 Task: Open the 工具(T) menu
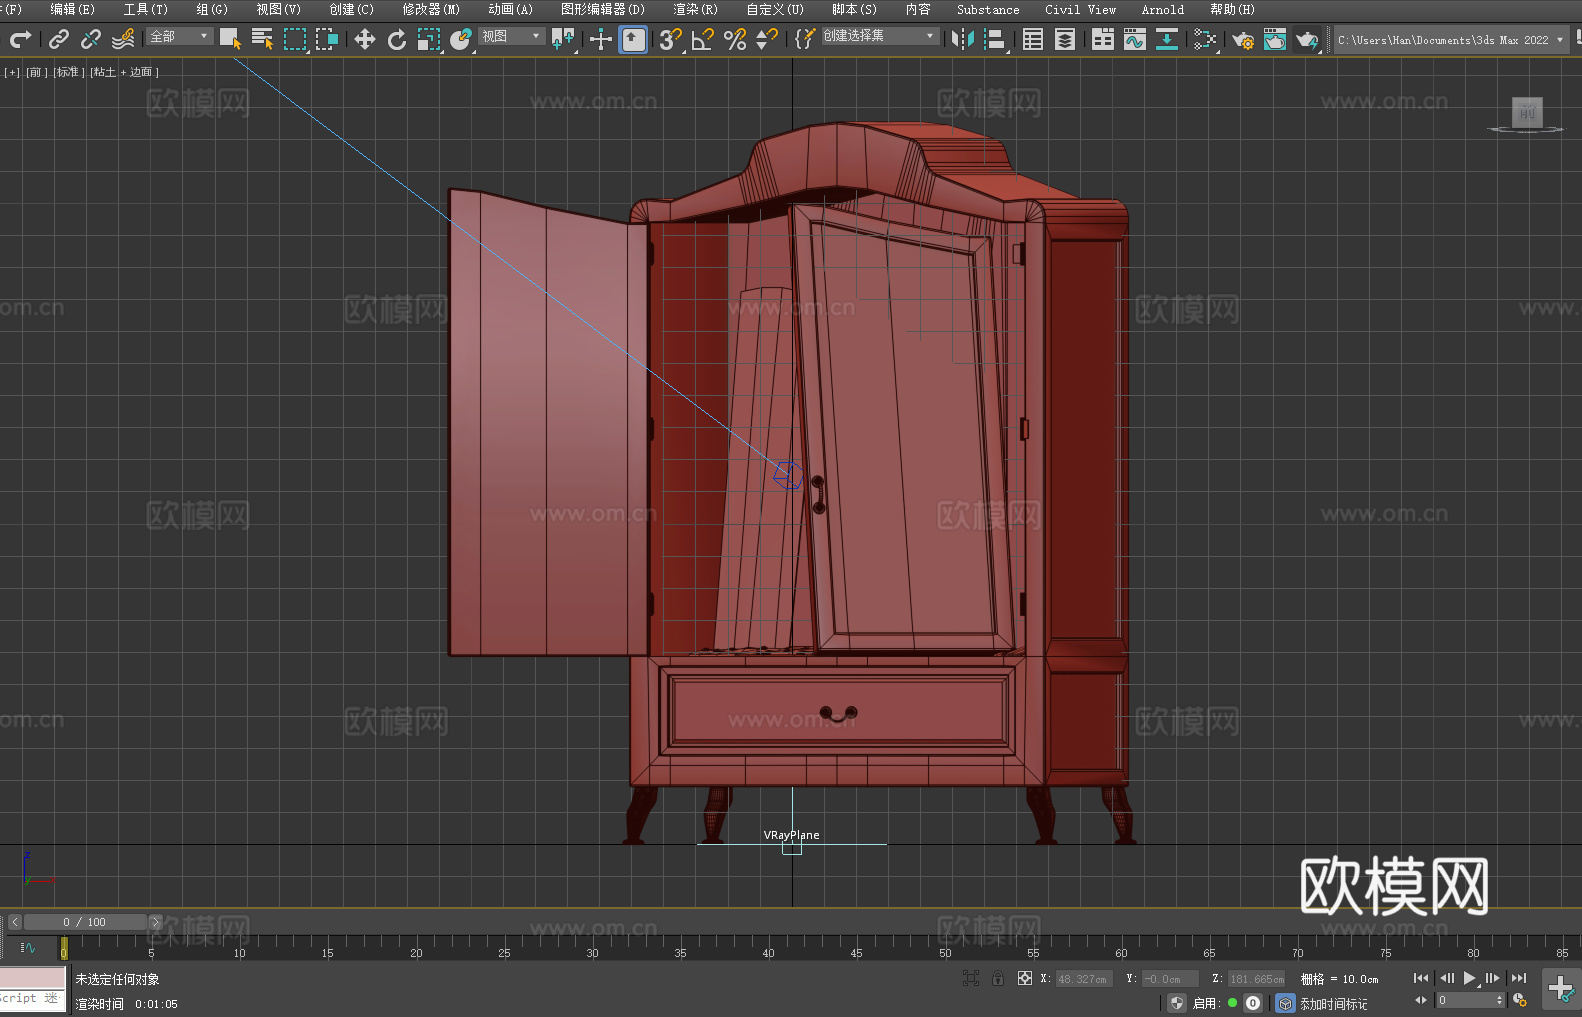145,9
